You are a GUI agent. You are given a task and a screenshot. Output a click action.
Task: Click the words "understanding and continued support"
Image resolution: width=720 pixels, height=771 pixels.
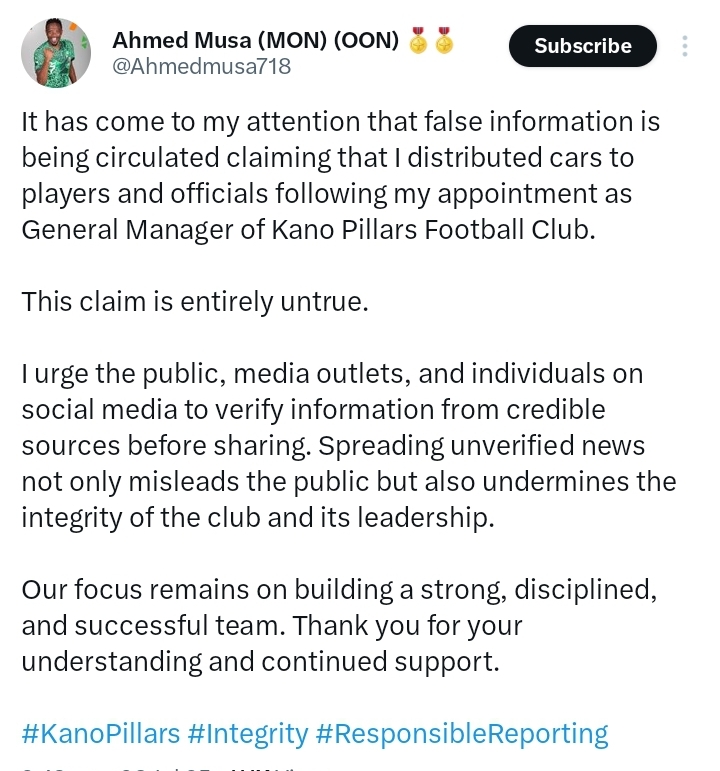pos(258,662)
